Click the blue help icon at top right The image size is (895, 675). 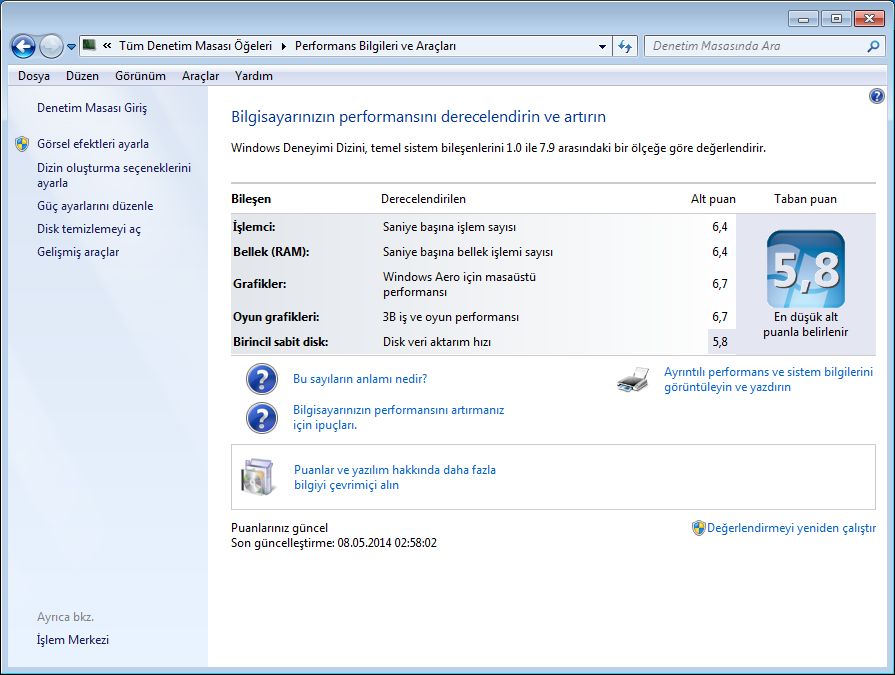pos(877,96)
